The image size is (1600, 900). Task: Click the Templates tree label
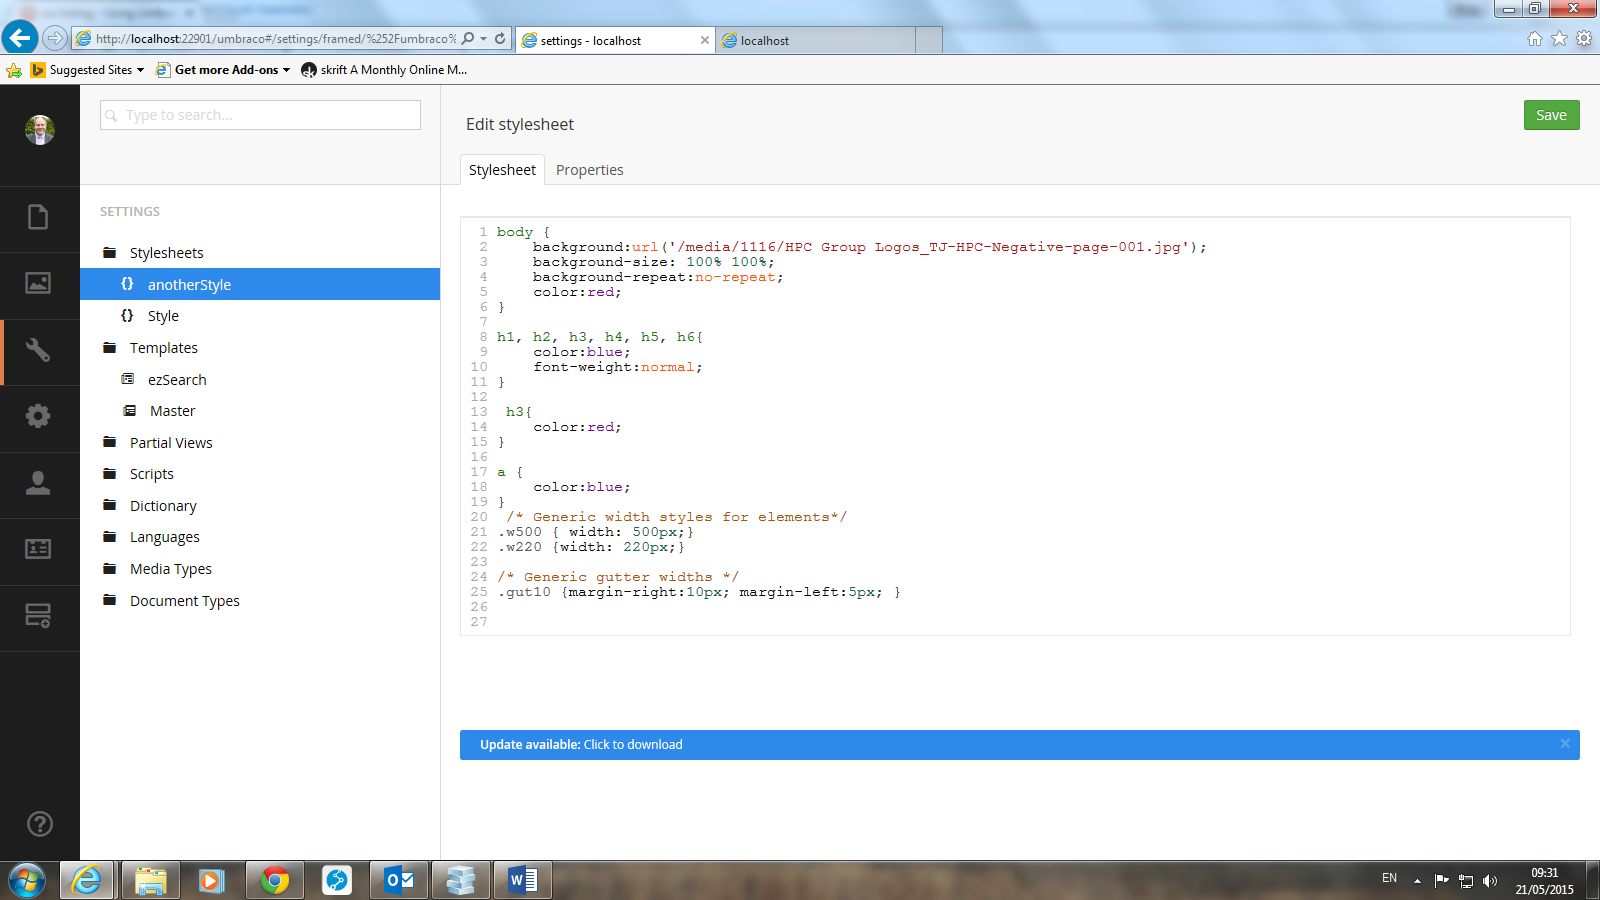(164, 348)
